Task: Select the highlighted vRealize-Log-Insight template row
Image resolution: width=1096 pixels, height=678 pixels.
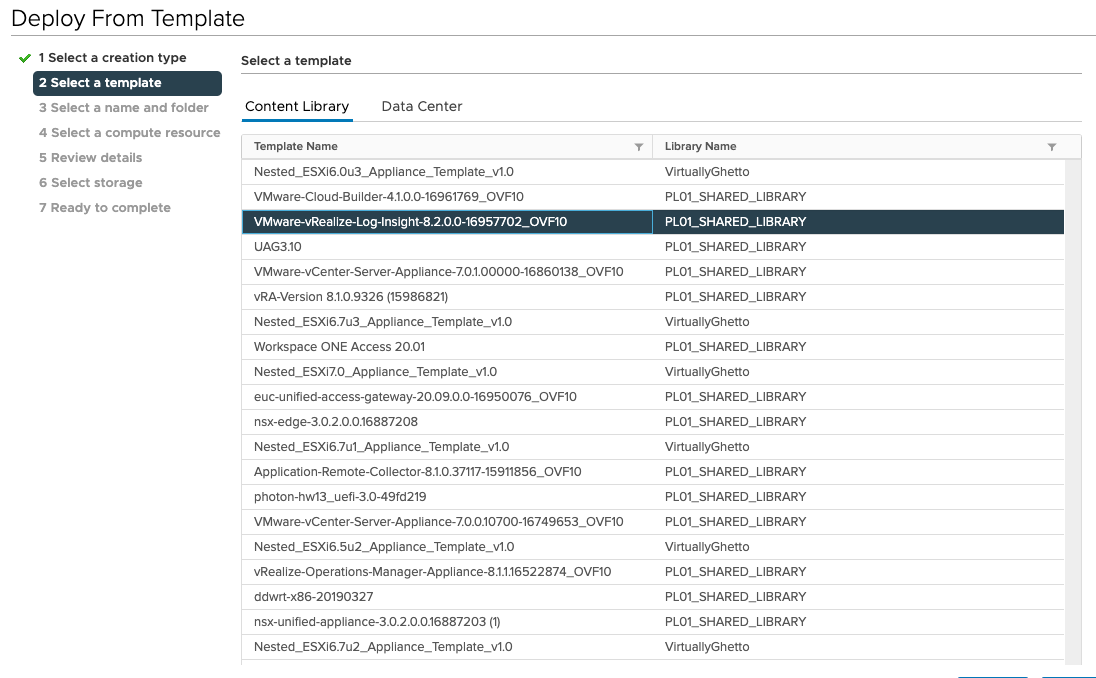Action: 410,222
